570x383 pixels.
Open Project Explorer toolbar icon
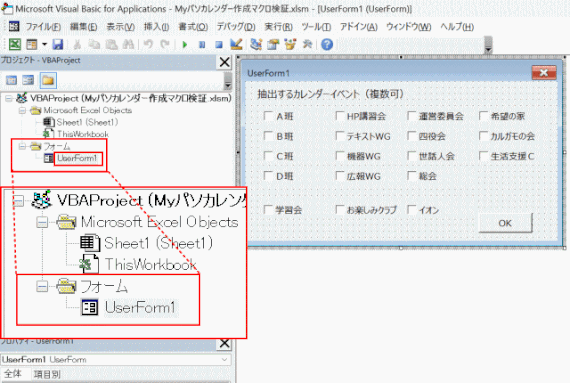(256, 44)
